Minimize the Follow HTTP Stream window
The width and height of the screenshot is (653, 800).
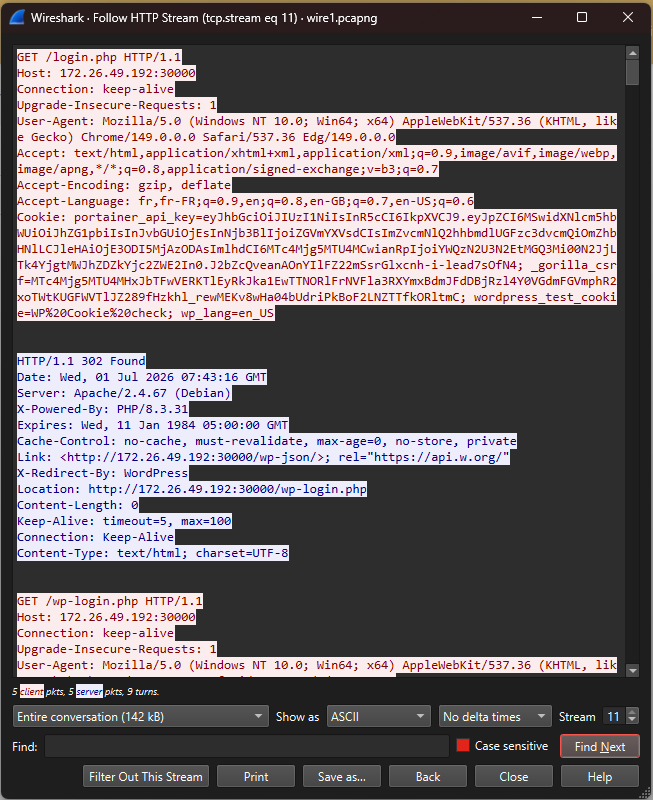tap(537, 17)
